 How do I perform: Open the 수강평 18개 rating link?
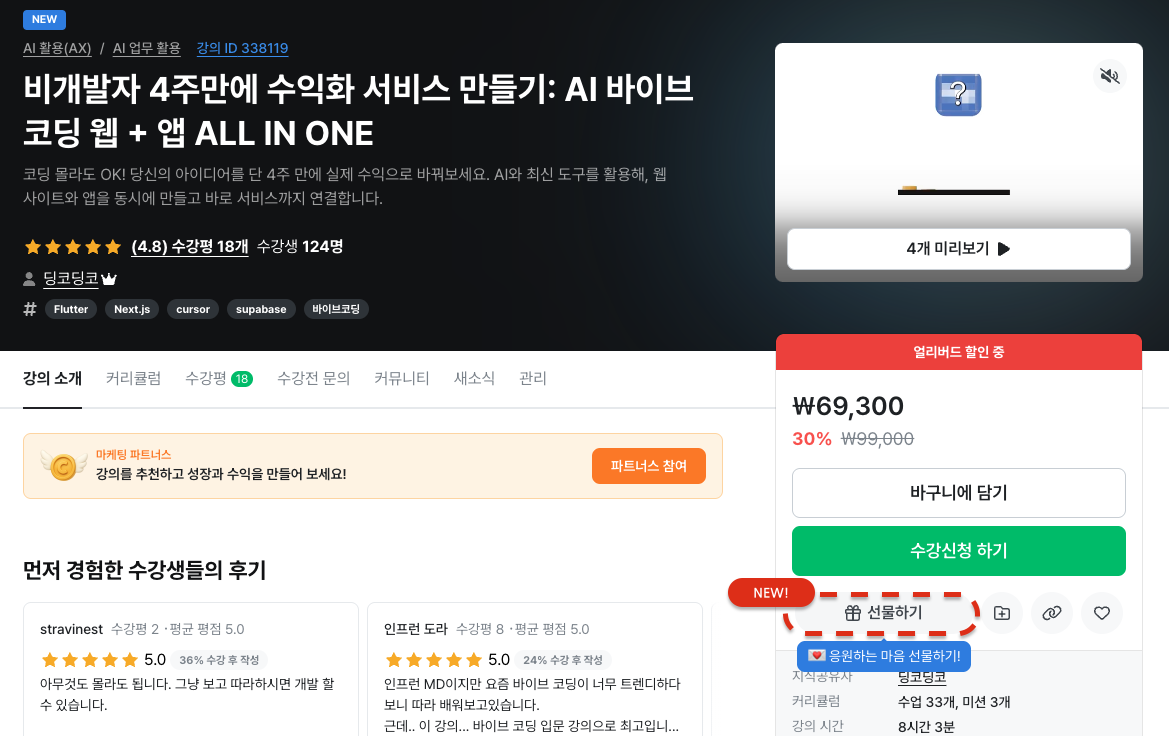tap(189, 247)
